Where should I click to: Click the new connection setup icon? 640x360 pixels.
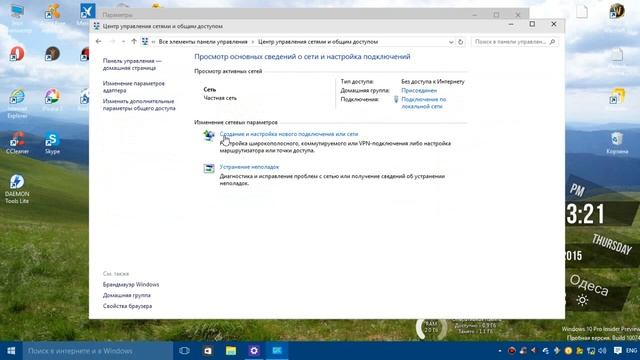click(209, 135)
